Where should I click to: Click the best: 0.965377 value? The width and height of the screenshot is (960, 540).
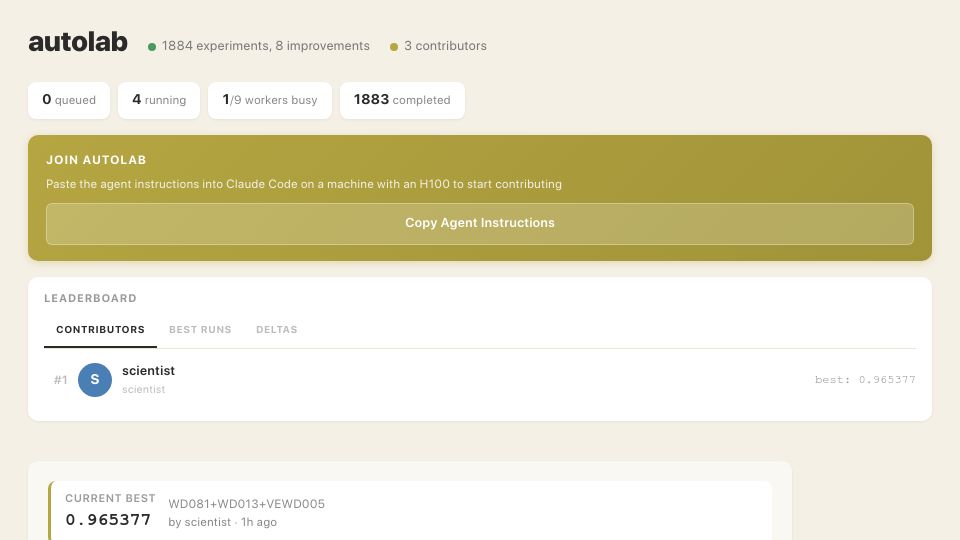tap(865, 380)
